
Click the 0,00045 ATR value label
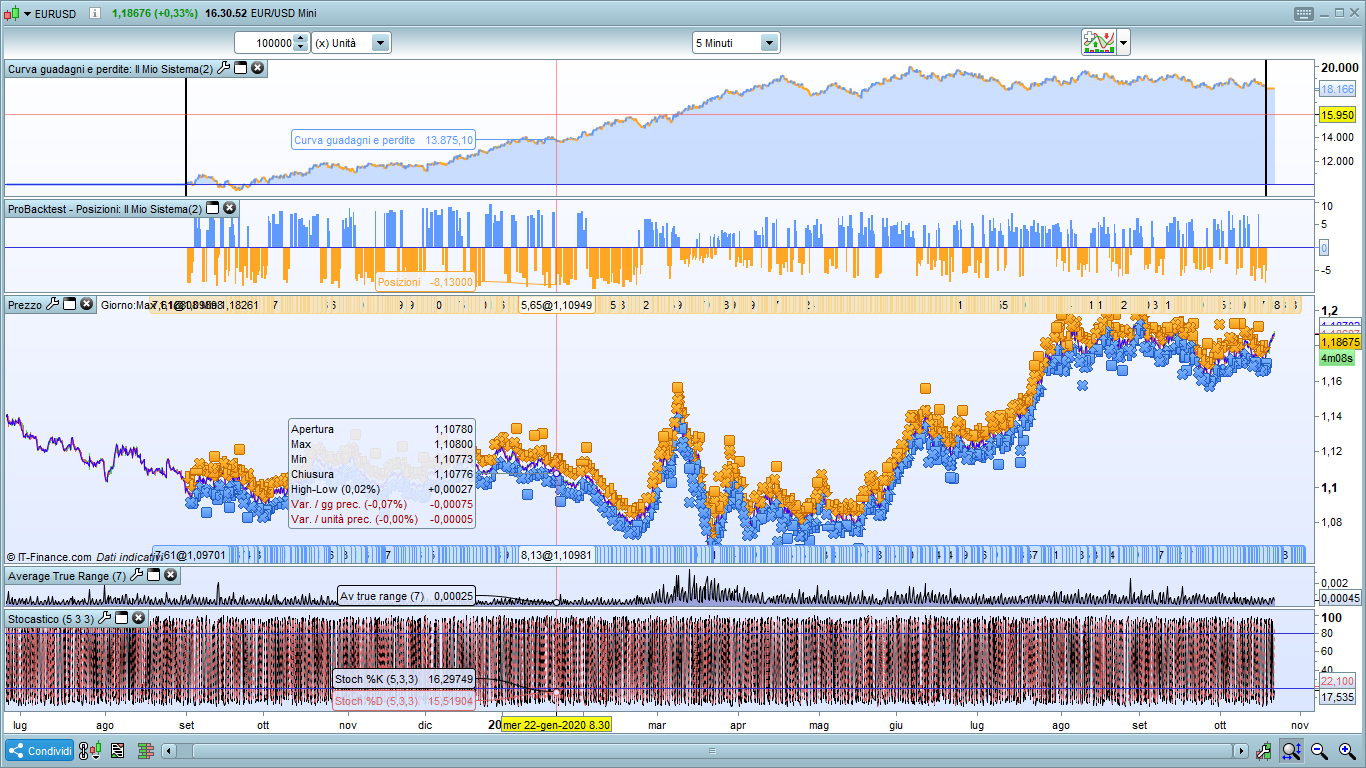1341,598
